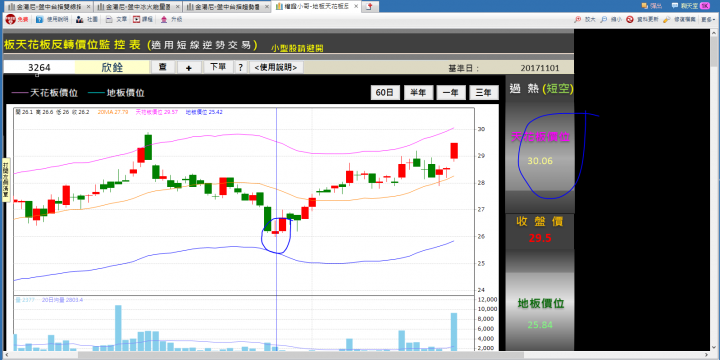This screenshot has width=720, height=360.
Task: Click the horizontal scrollbar at the bottom
Action: click(x=301, y=355)
